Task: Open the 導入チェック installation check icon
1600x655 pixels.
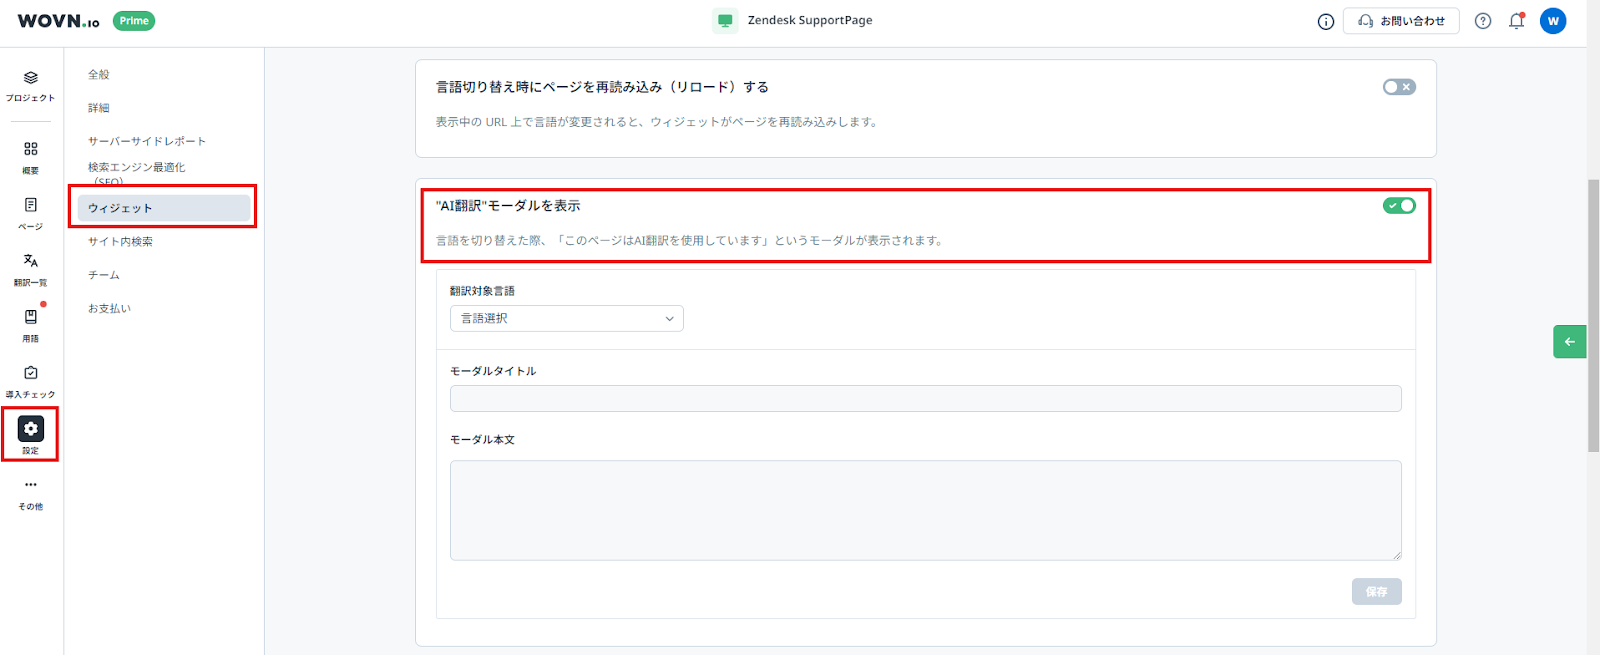Action: click(30, 379)
